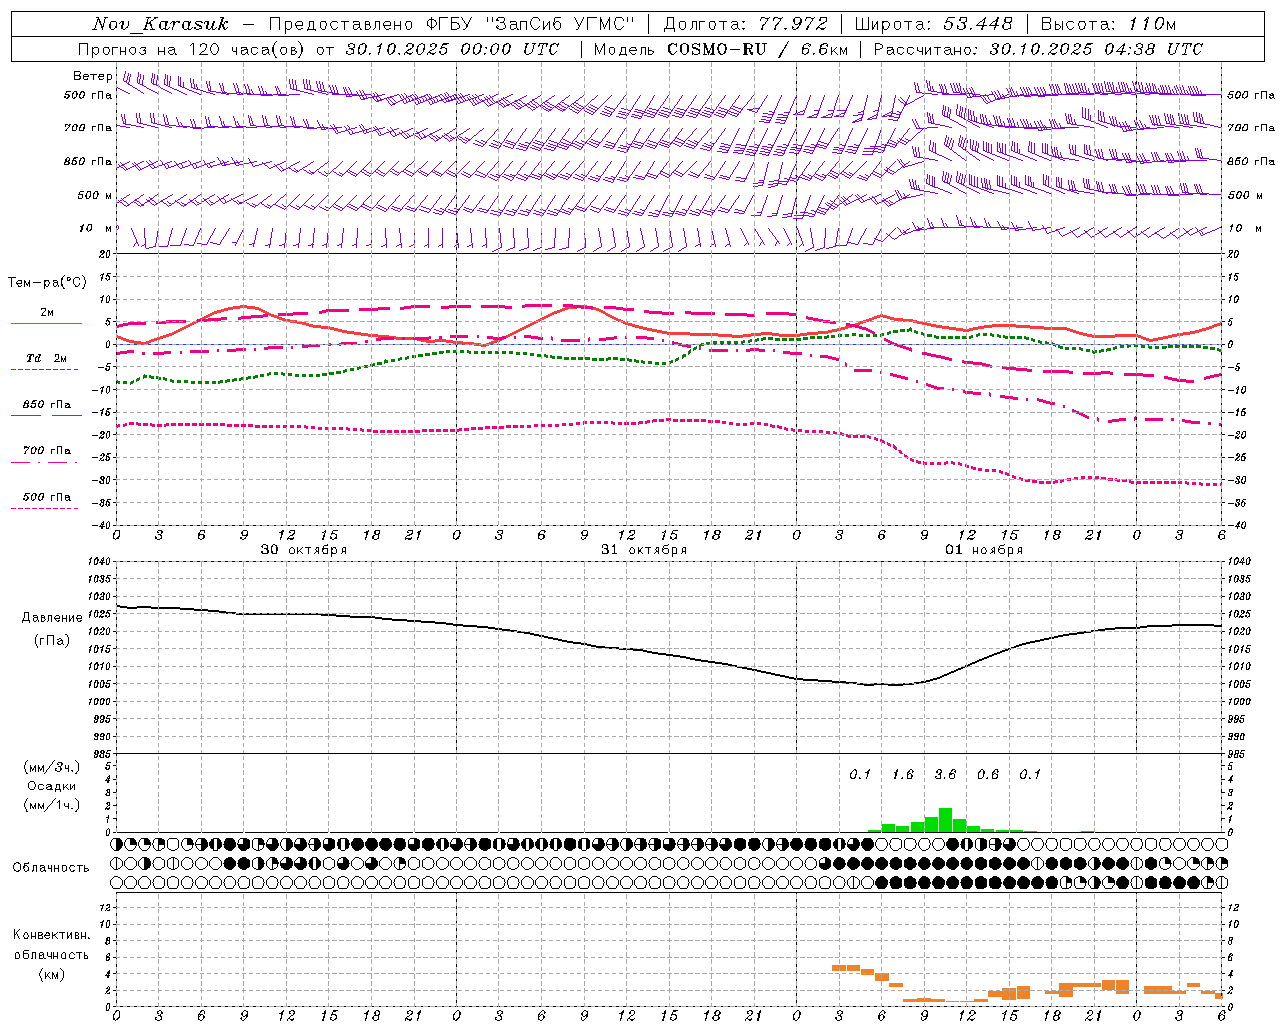Click the 'Давление' pressure panel label
This screenshot has width=1280, height=1024.
52,618
